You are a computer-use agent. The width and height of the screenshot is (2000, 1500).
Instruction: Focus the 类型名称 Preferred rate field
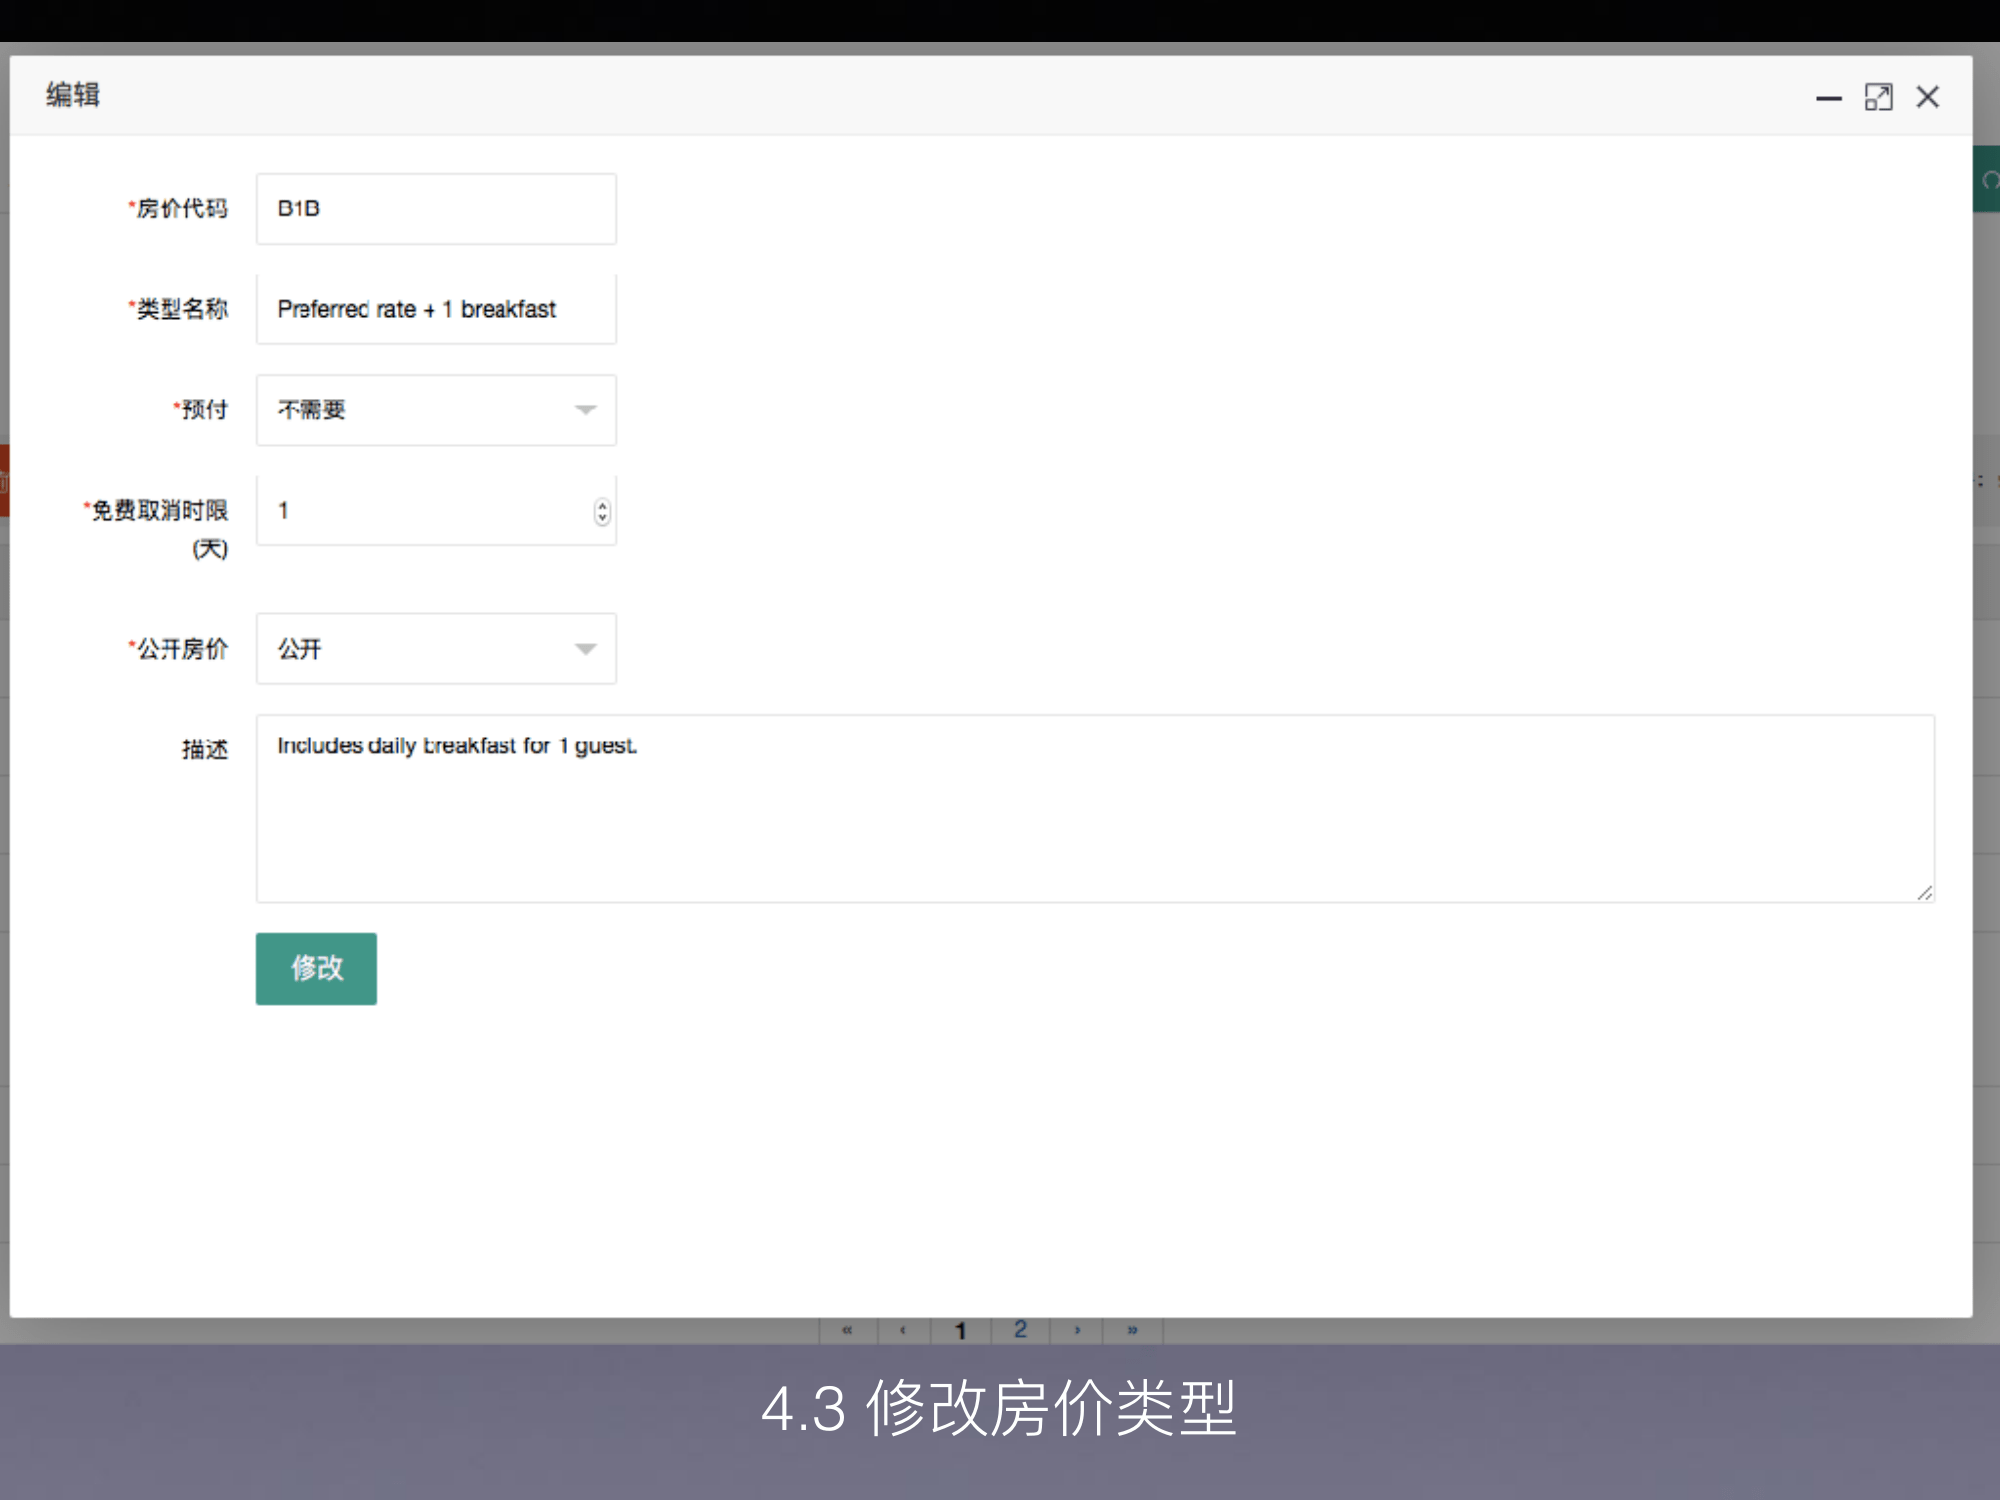pyautogui.click(x=436, y=309)
